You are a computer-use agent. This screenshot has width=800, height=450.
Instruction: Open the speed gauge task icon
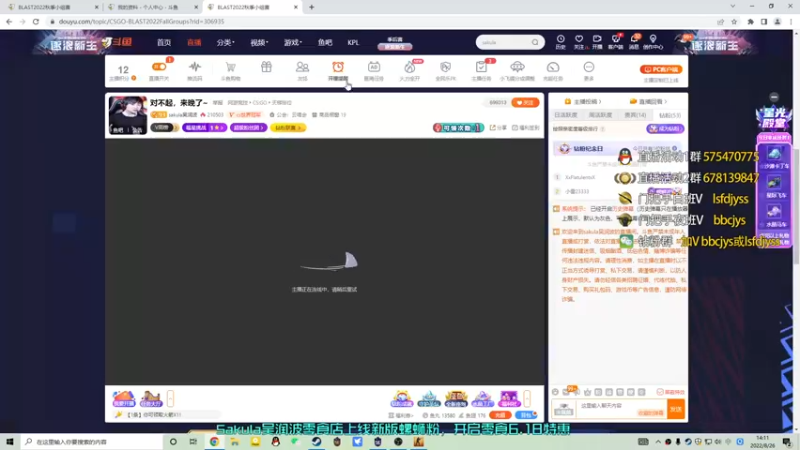tap(553, 67)
